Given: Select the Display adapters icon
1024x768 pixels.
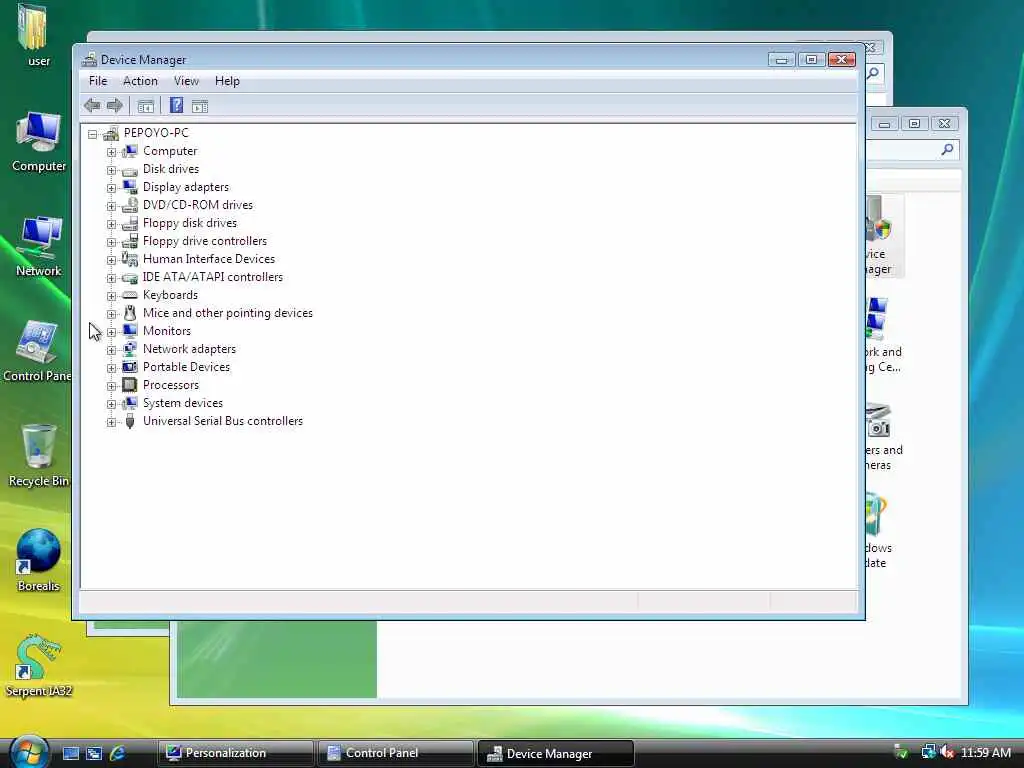Looking at the screenshot, I should pyautogui.click(x=130, y=187).
